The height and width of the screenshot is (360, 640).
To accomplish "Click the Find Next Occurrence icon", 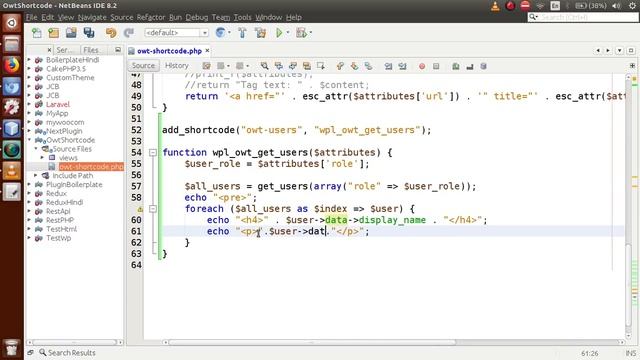I will coord(293,66).
